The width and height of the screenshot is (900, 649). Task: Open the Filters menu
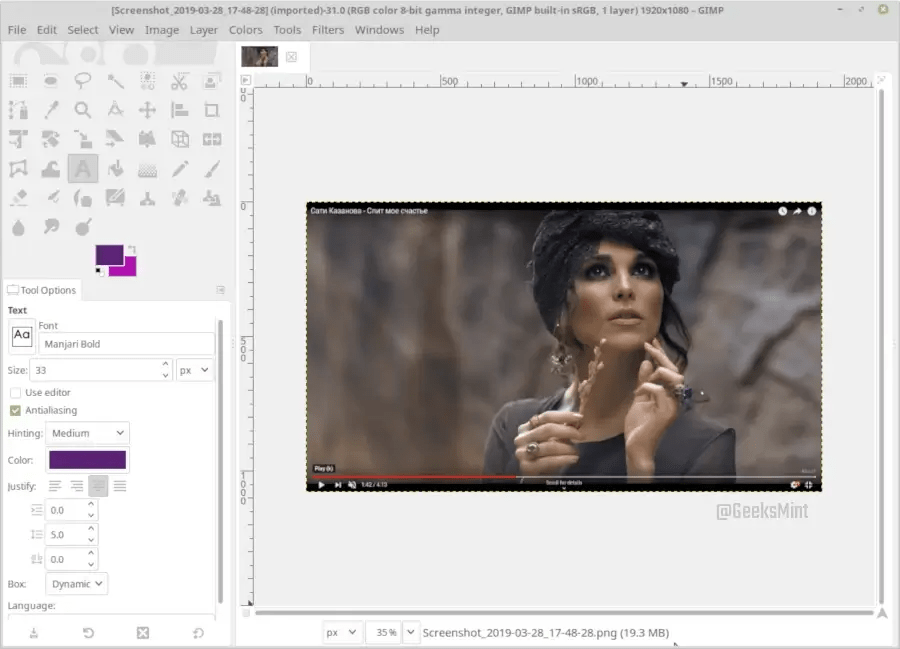(x=328, y=30)
